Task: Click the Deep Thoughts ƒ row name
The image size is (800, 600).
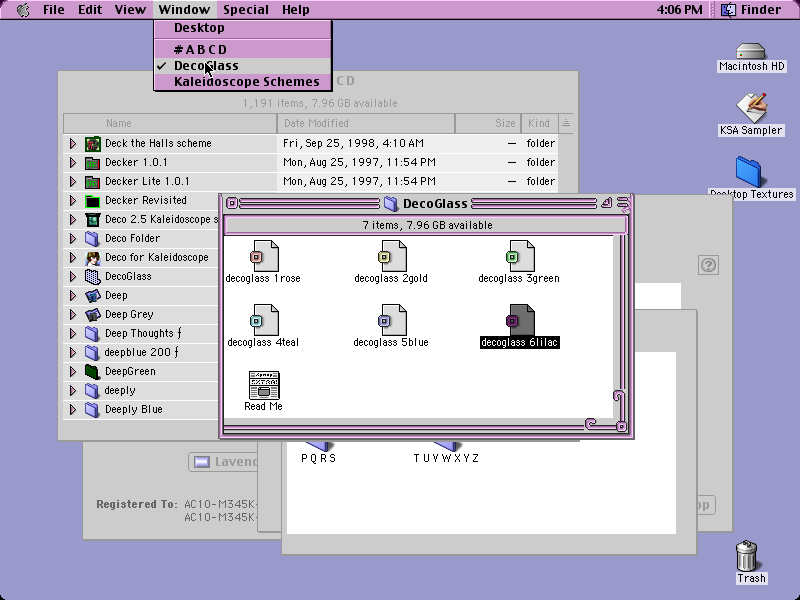Action: [x=143, y=334]
